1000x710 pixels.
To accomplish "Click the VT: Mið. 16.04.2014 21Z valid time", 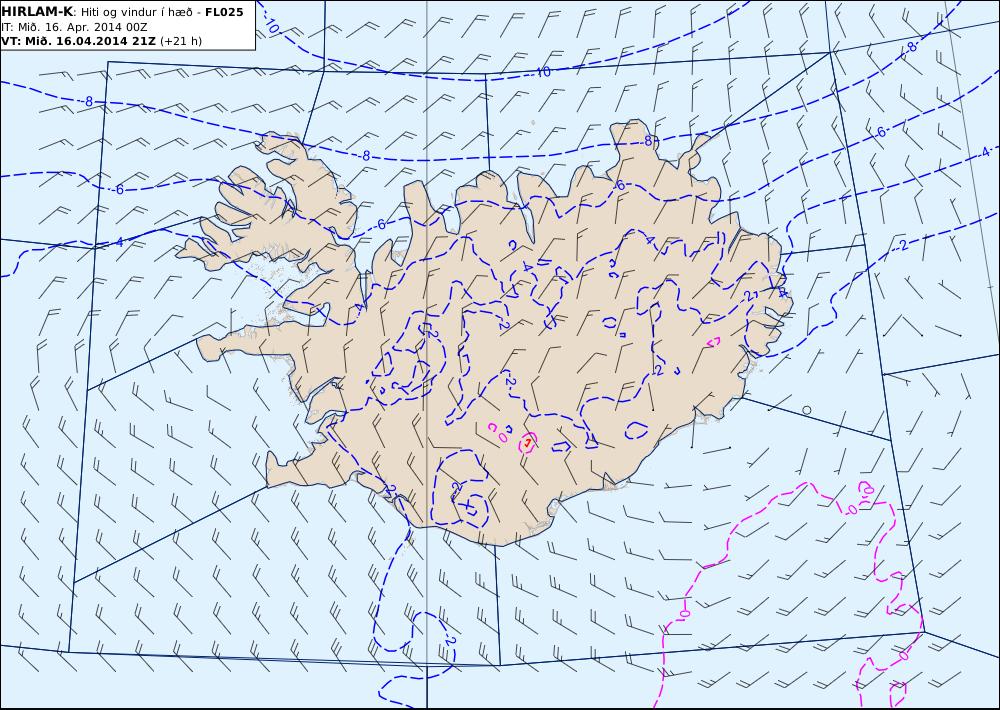I will coord(78,41).
